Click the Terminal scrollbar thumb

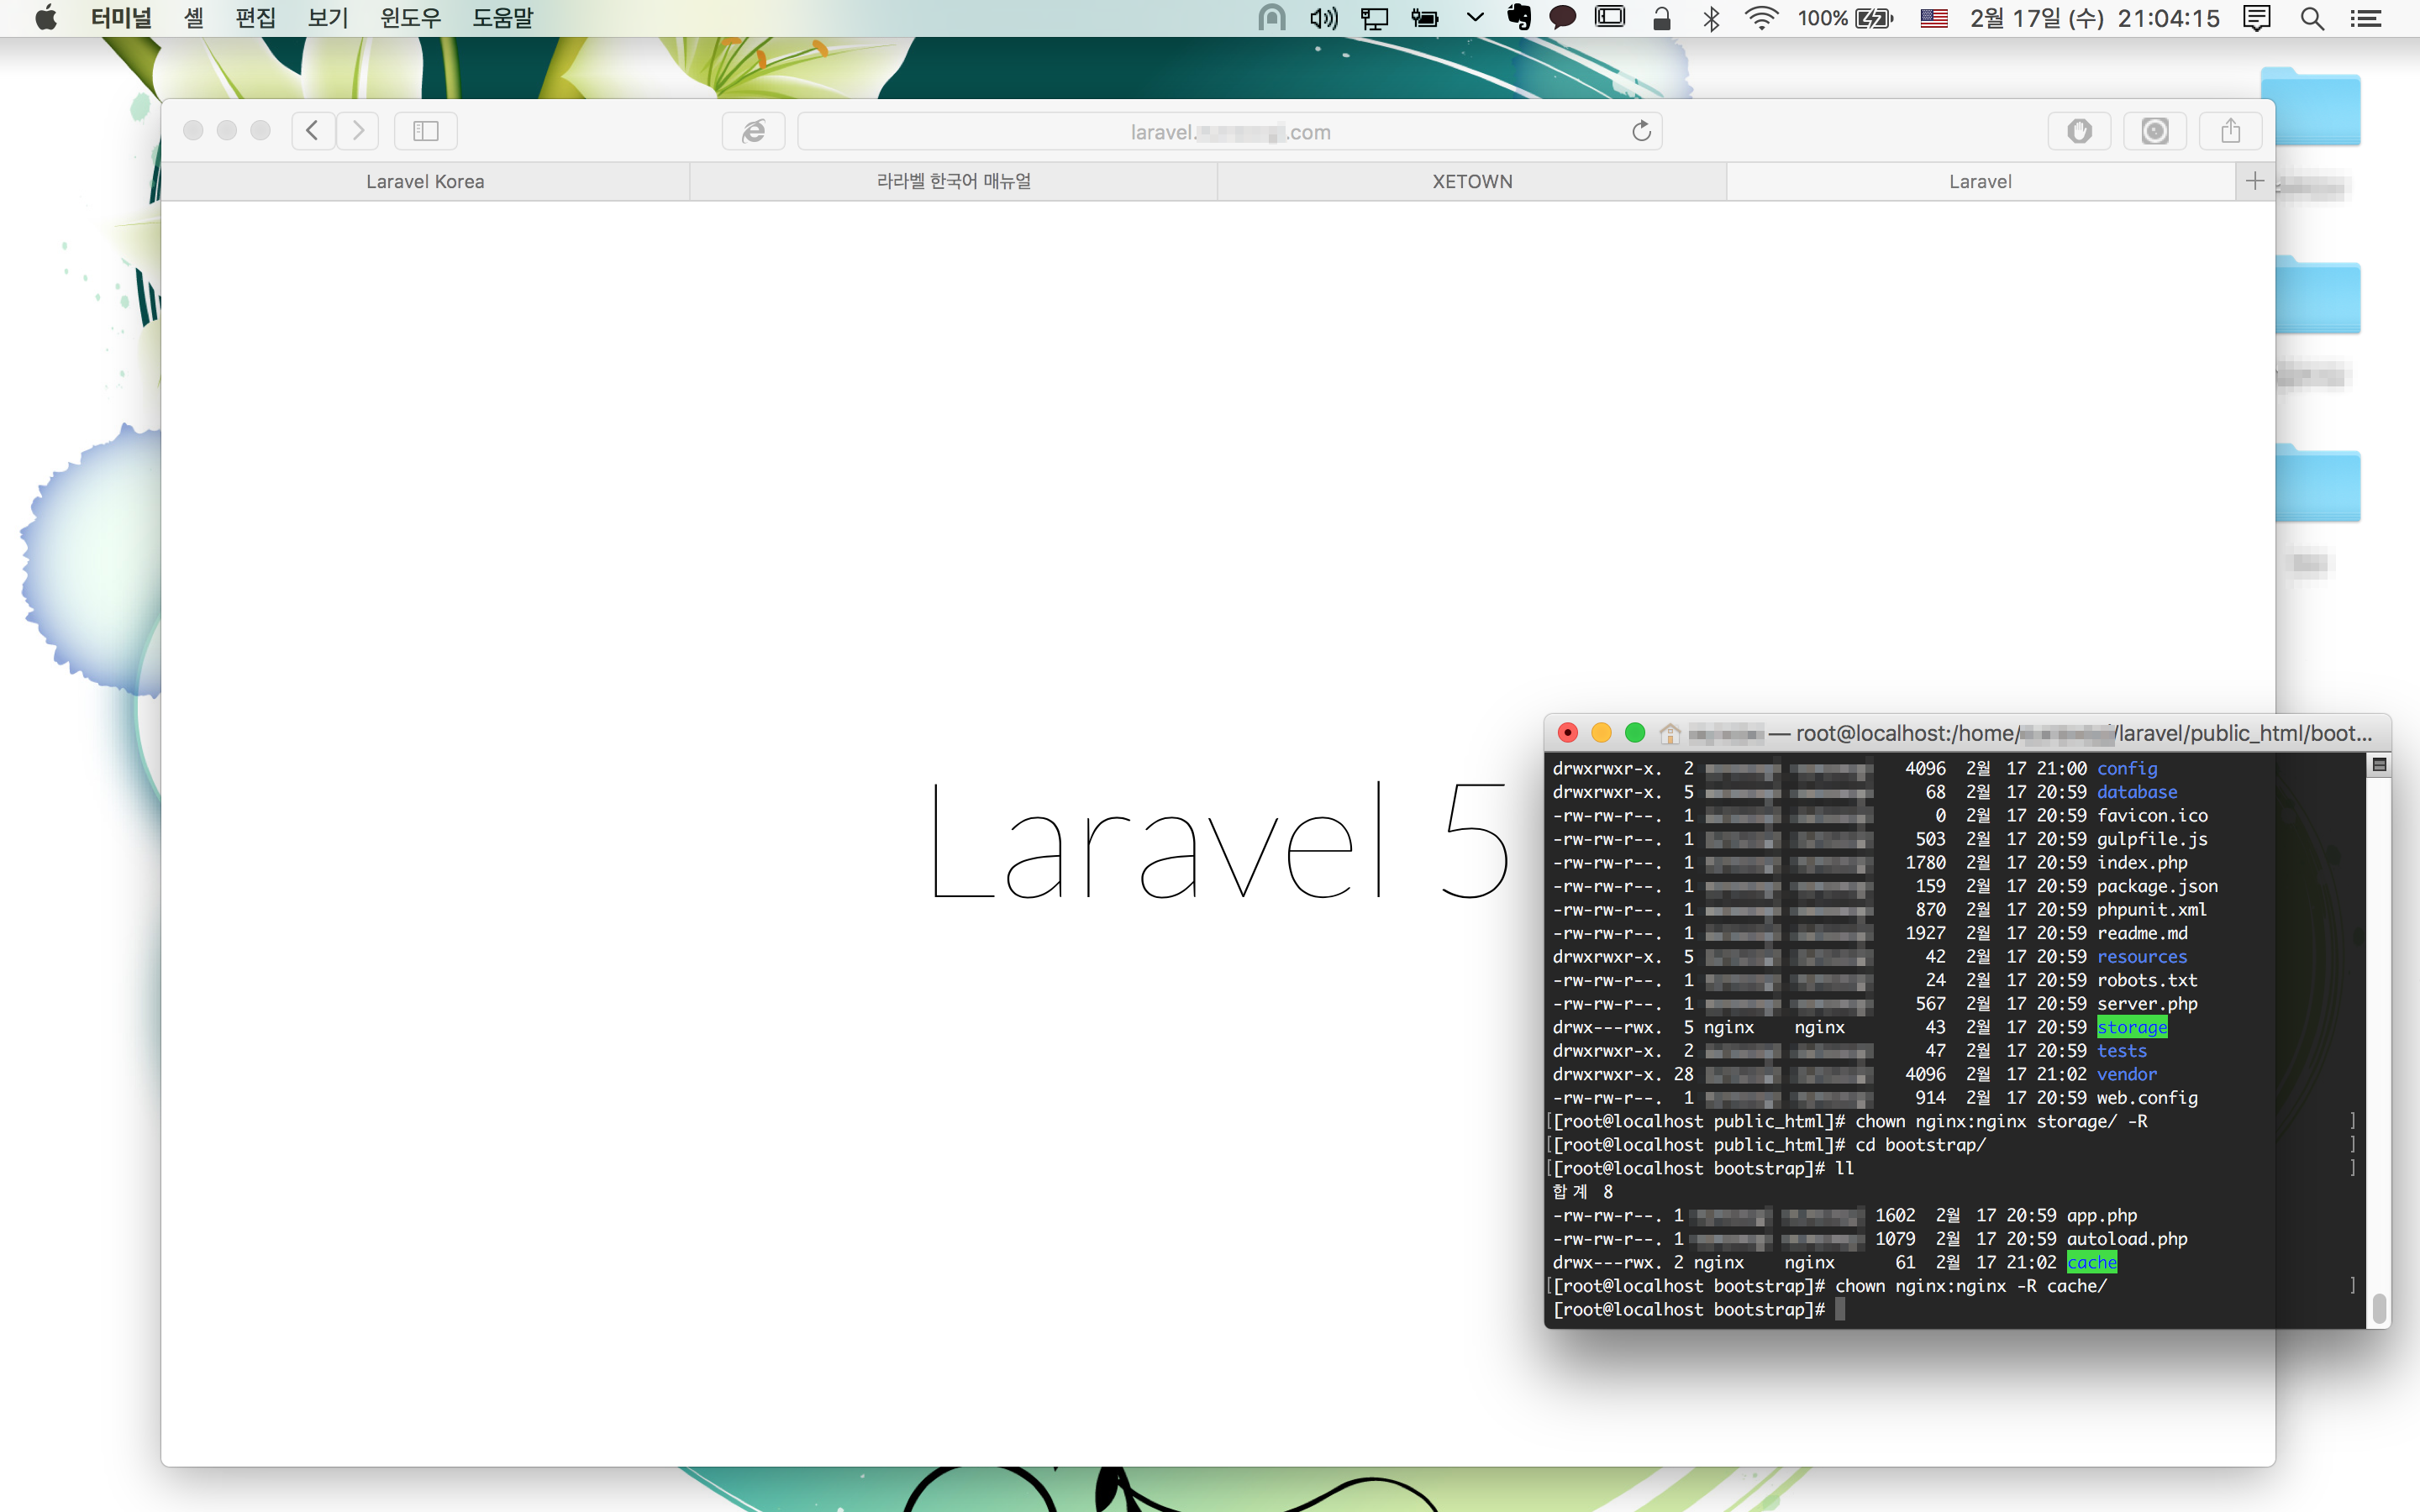pyautogui.click(x=2380, y=1307)
